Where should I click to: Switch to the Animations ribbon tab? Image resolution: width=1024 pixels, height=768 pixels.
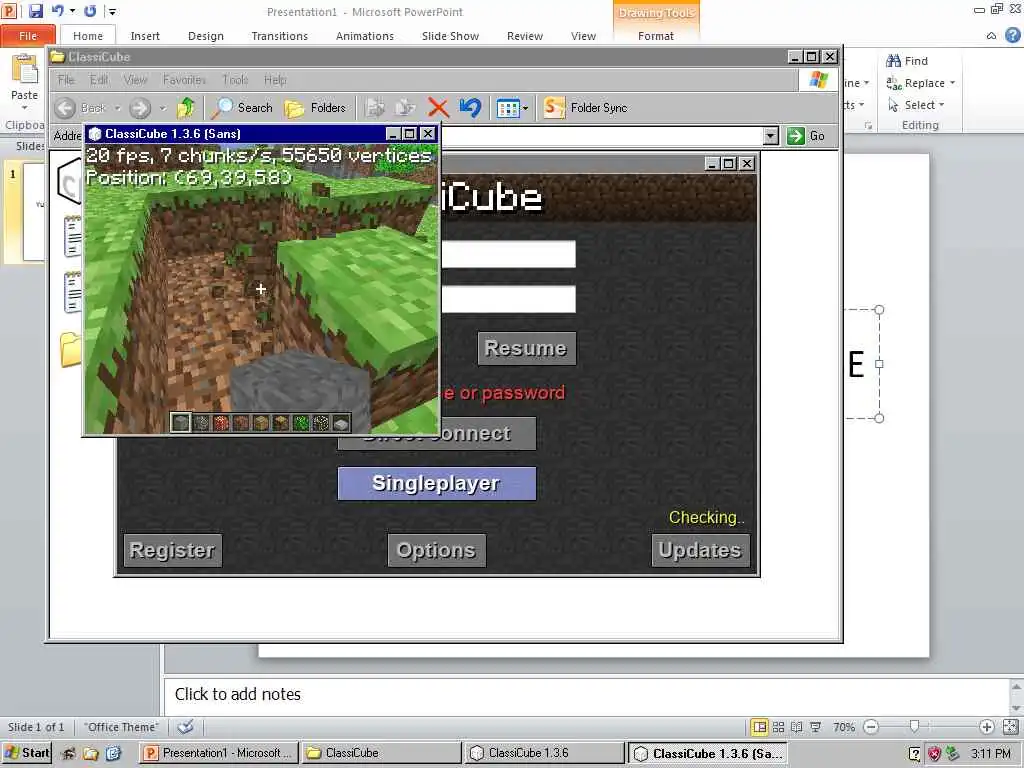[364, 36]
